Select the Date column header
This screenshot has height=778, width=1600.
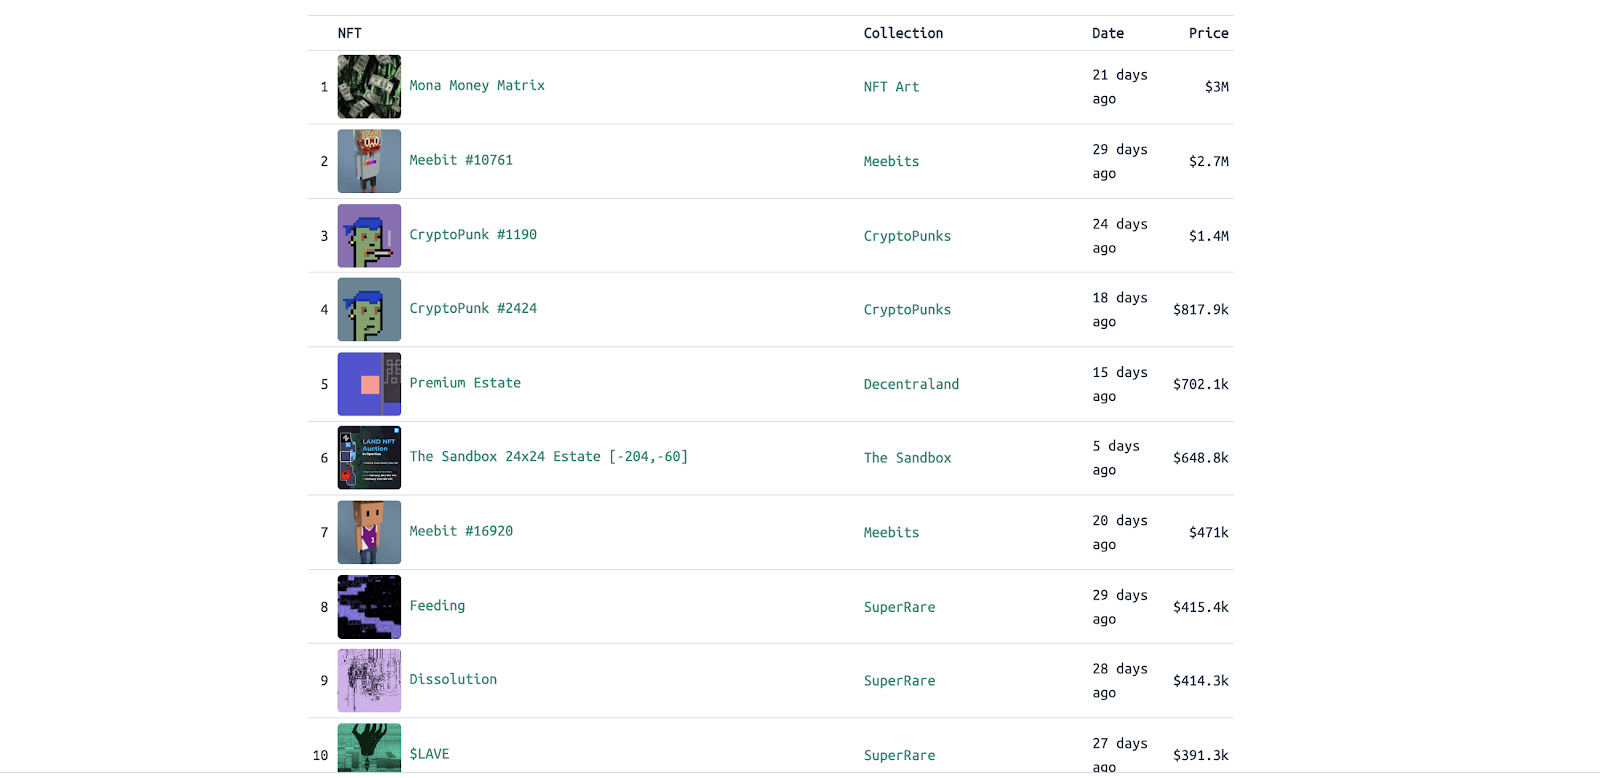(x=1108, y=33)
